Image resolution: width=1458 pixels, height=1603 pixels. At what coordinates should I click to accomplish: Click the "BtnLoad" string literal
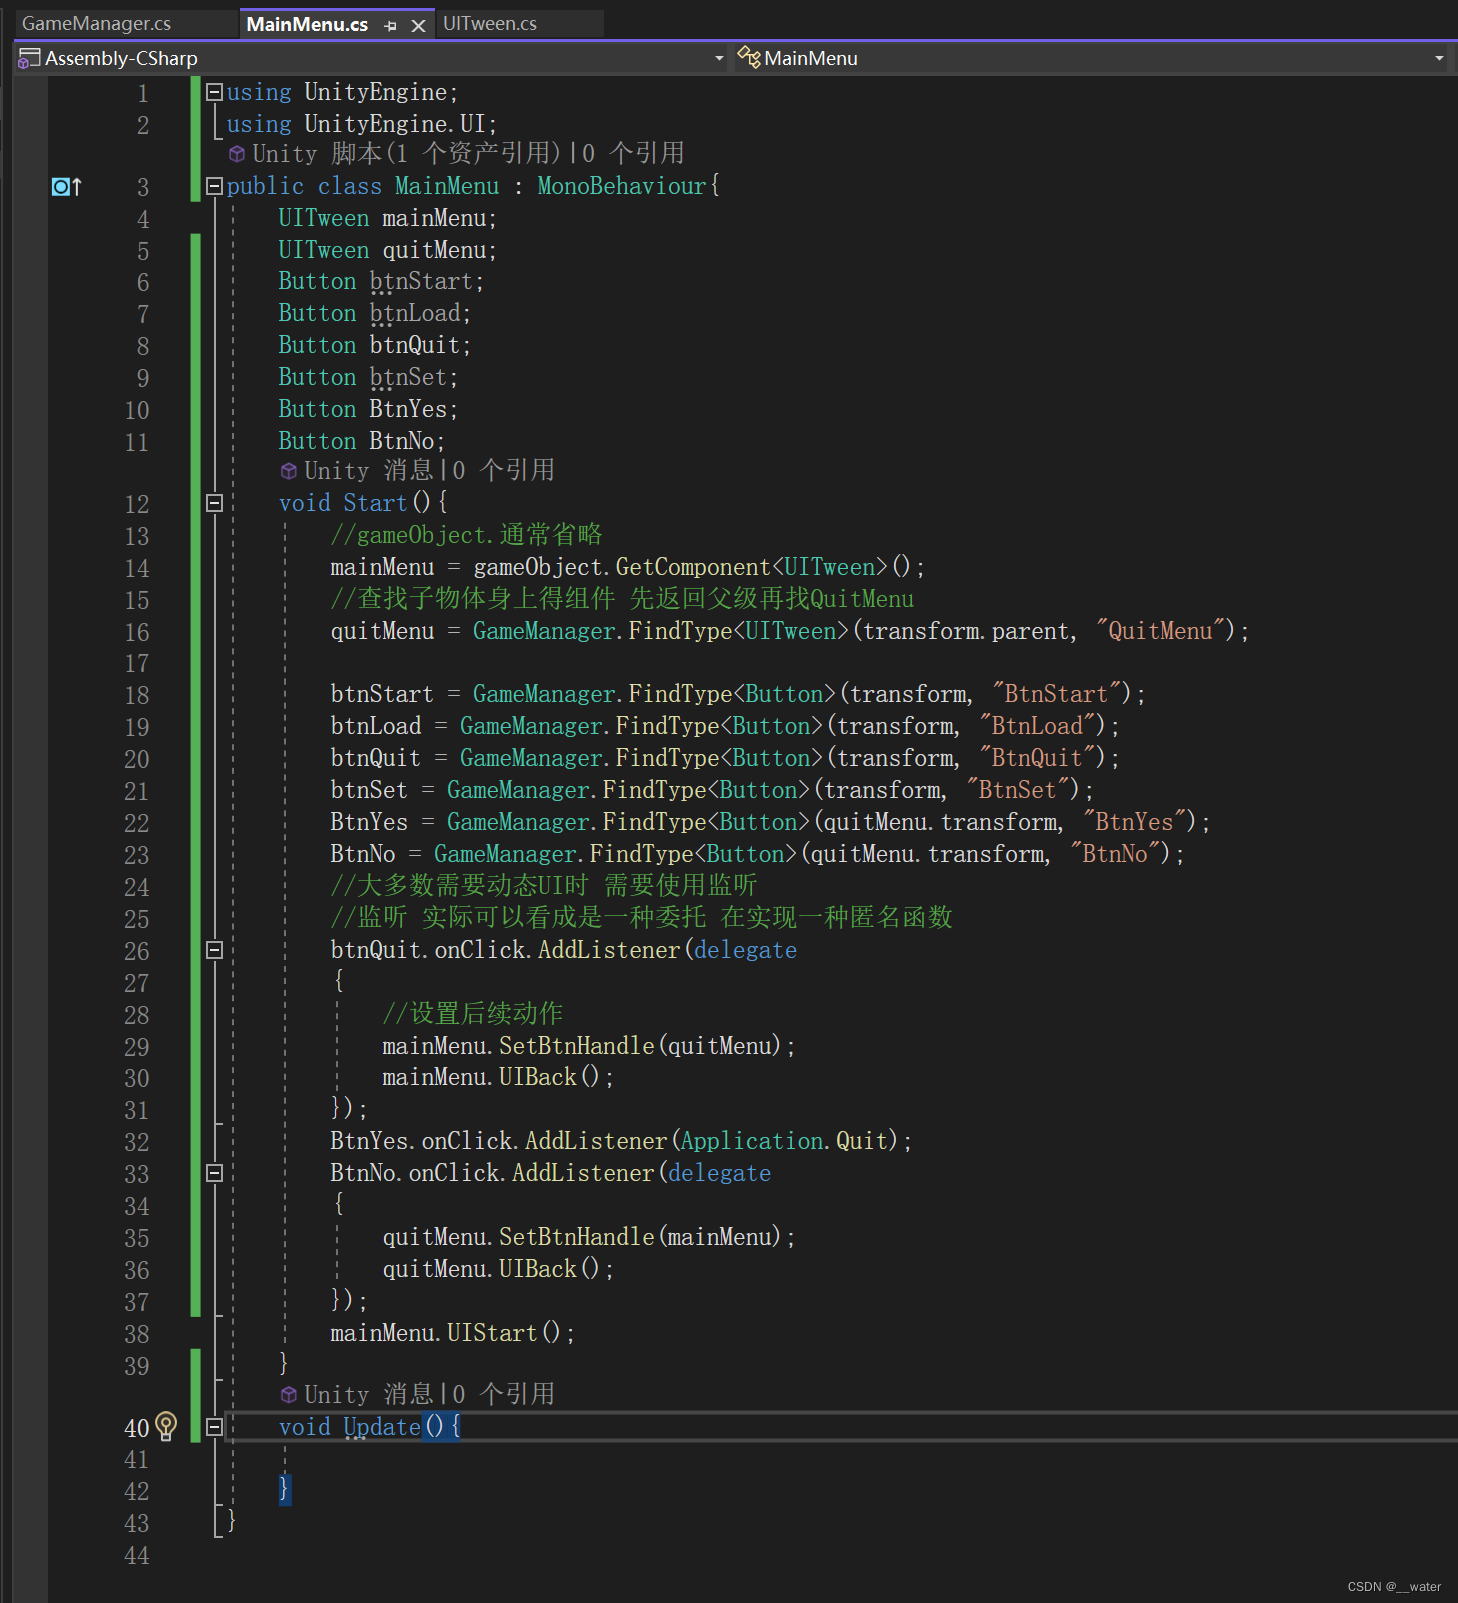click(x=1037, y=726)
